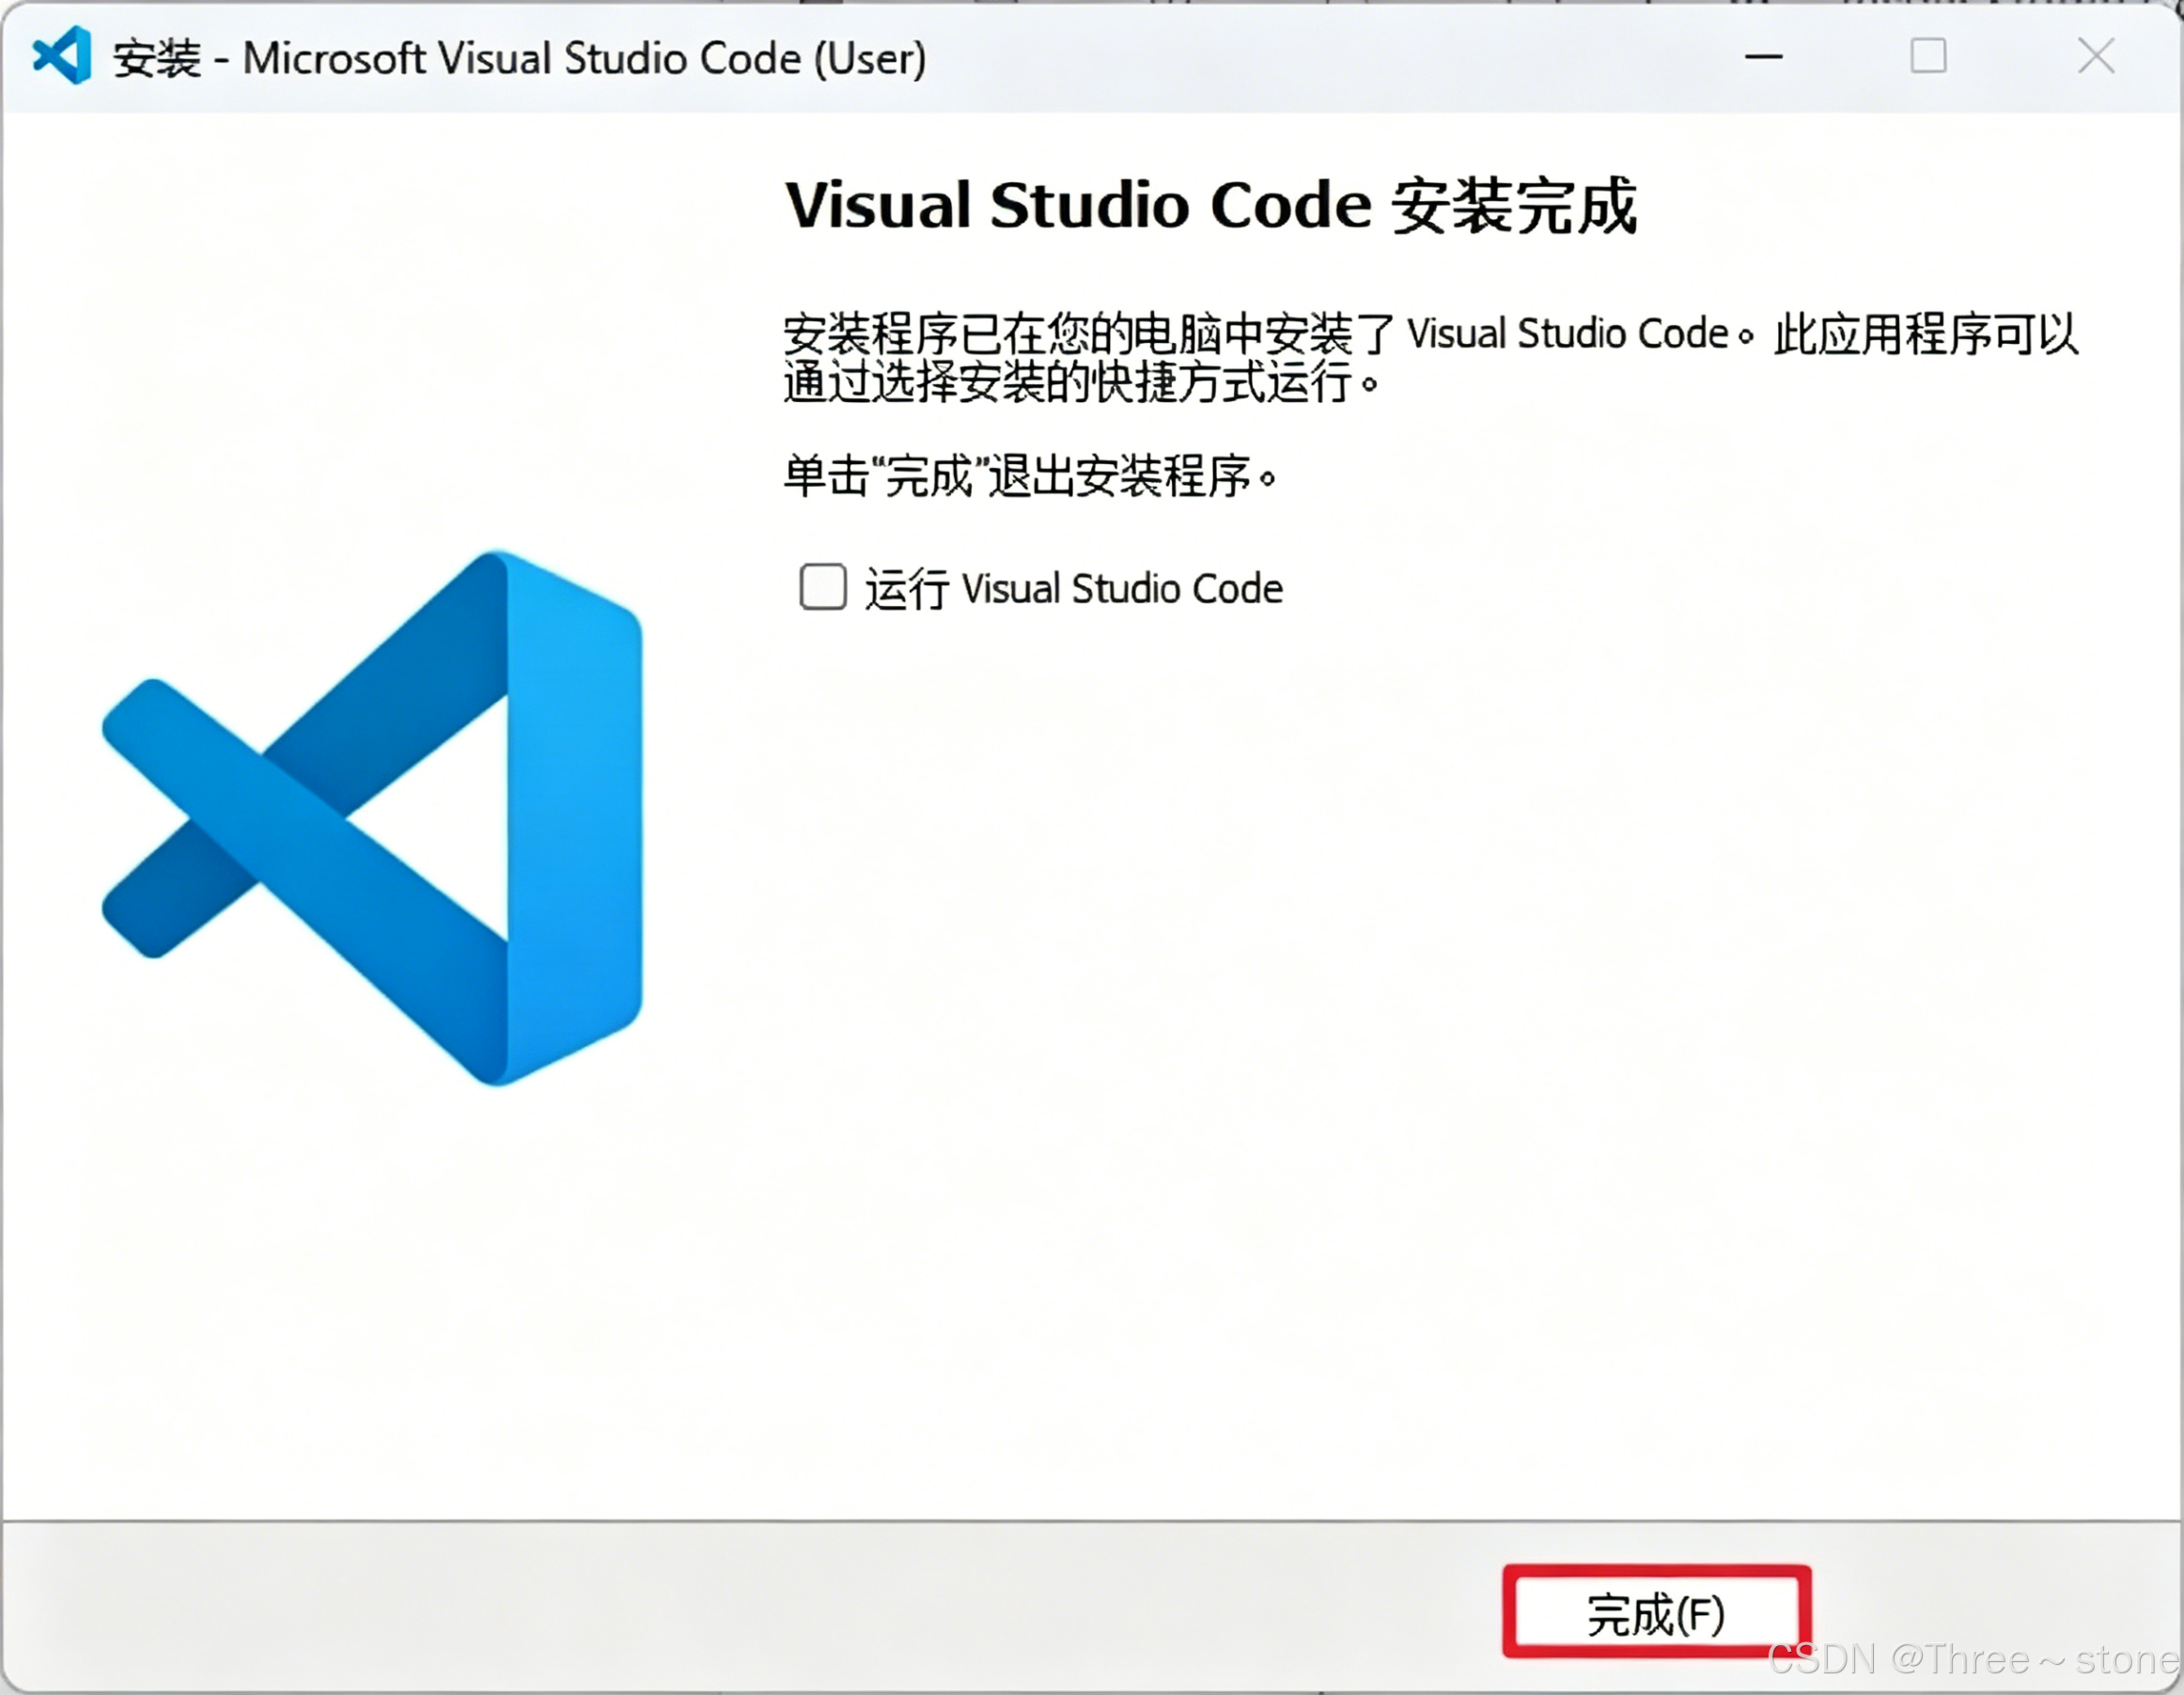Click the line 通过选择安装的快捷方式运行

tap(1080, 383)
